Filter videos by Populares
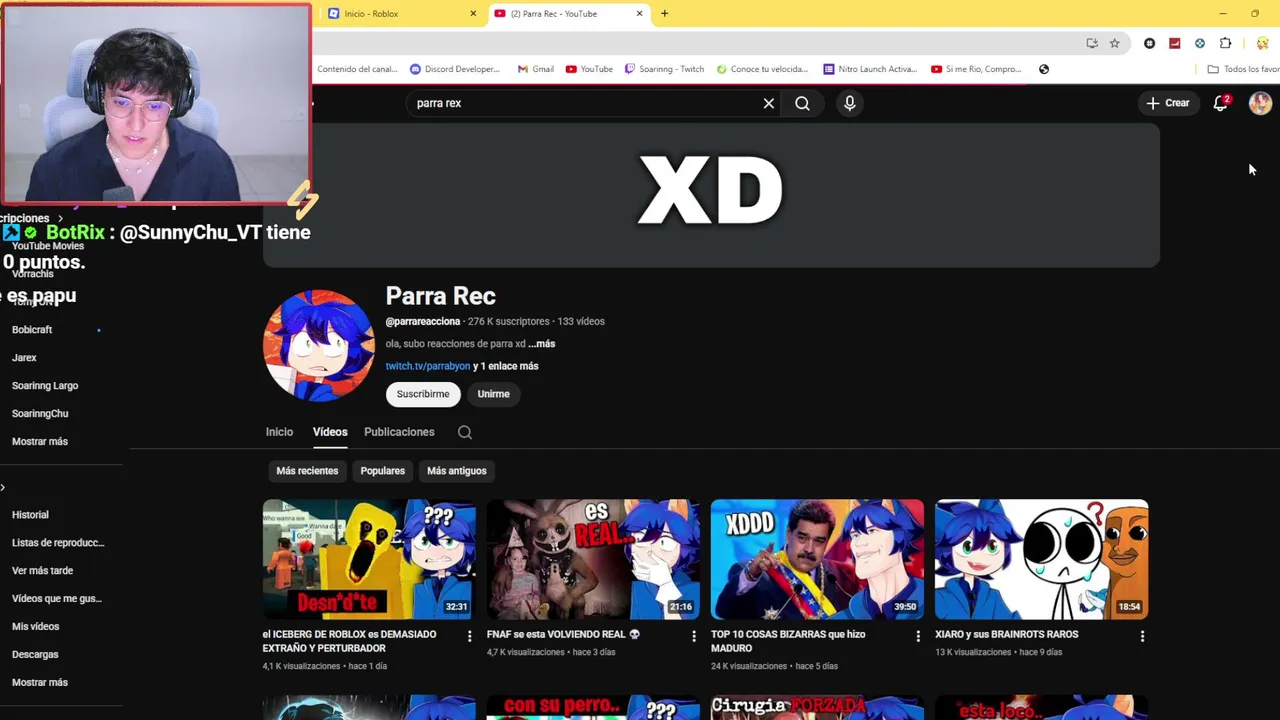 (383, 471)
